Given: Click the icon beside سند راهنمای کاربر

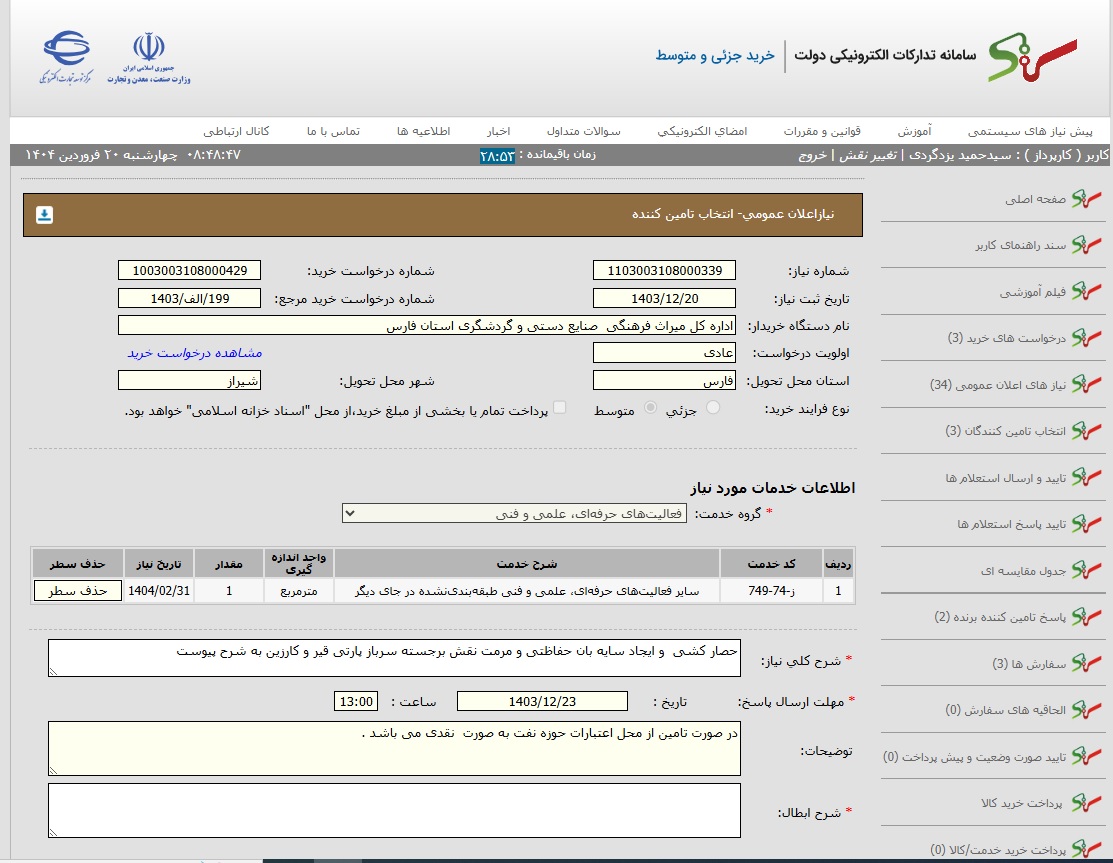Looking at the screenshot, I should (1086, 246).
